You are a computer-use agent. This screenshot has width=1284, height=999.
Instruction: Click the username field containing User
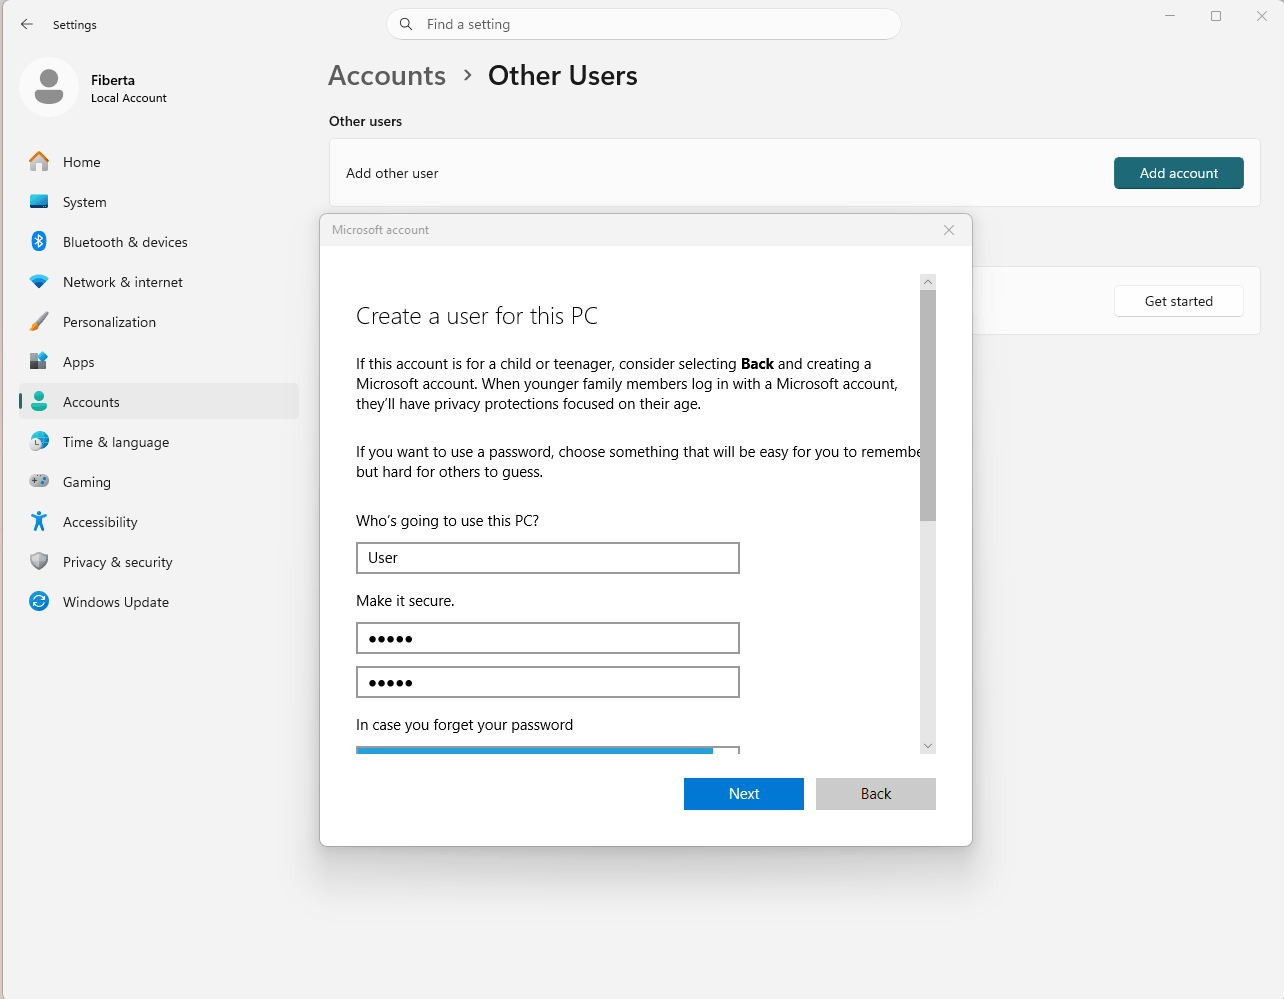point(547,558)
